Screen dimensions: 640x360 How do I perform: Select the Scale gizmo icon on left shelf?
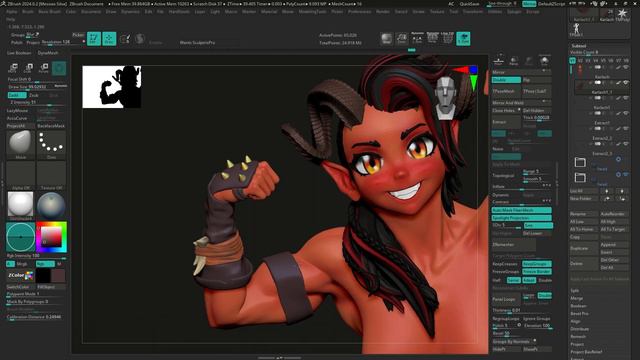[x=29, y=68]
